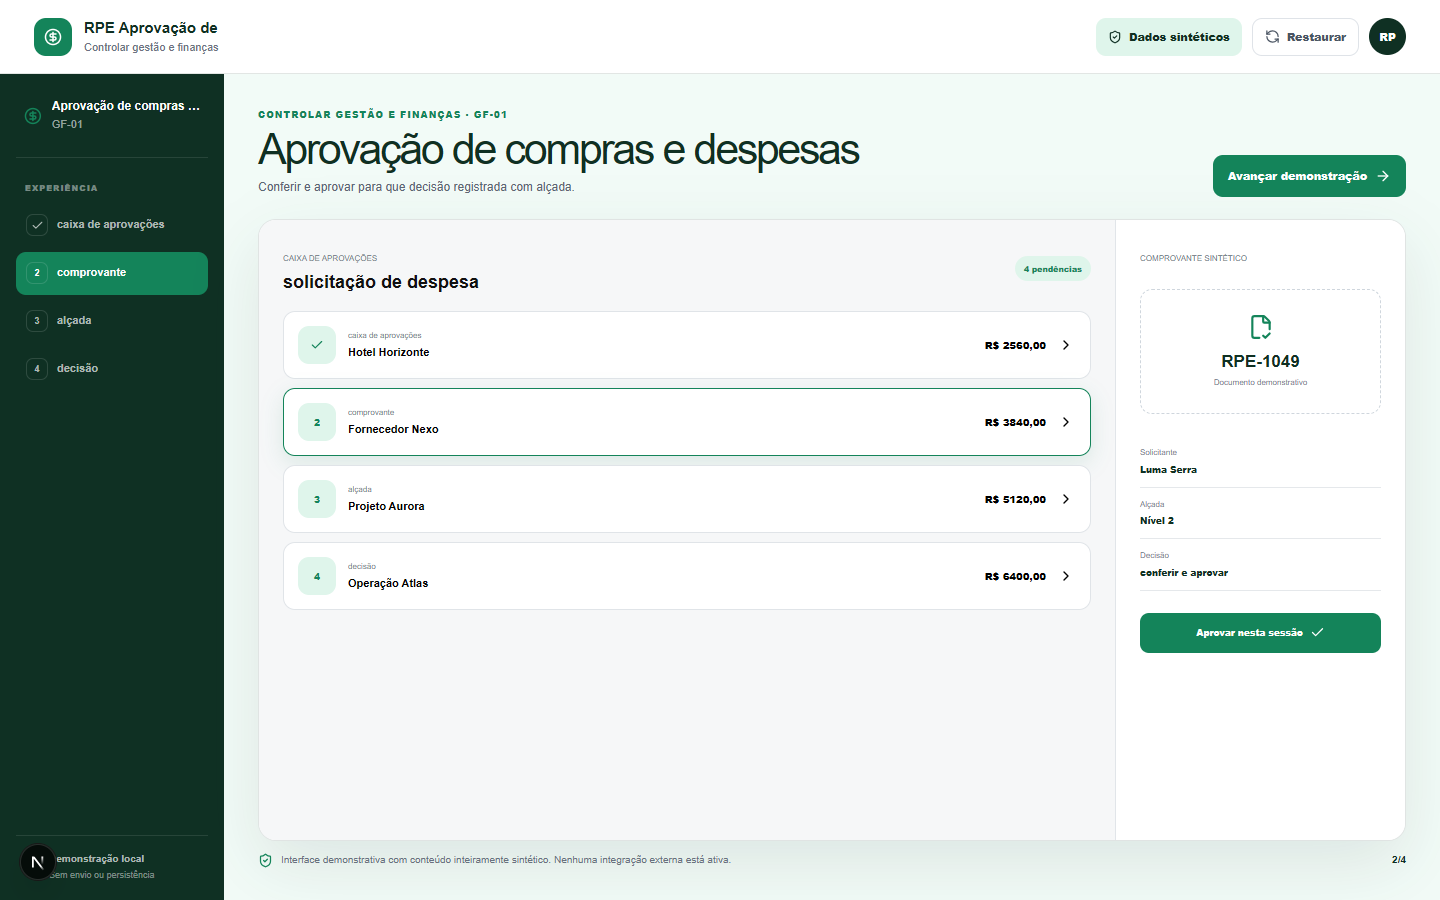
Task: Click the number 2 badge on Fornecedor Nexo
Action: tap(317, 422)
